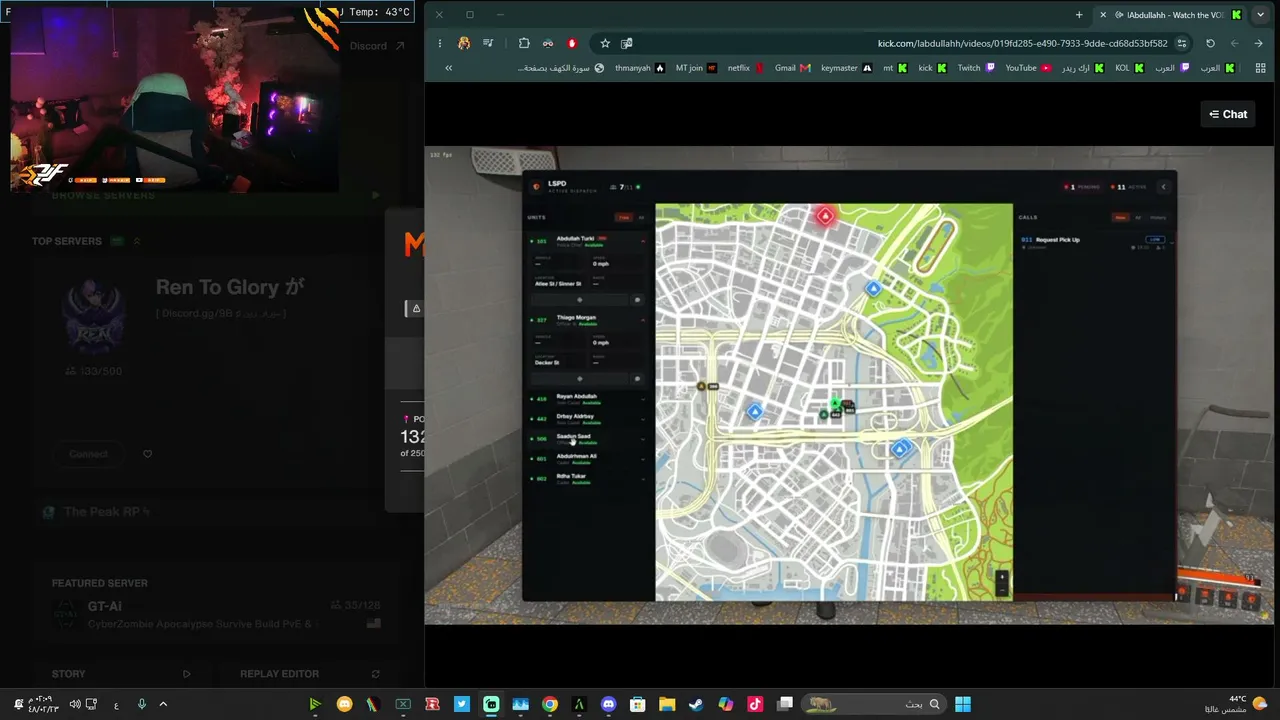Collapse Thiago Morgan unit details

tap(643, 319)
